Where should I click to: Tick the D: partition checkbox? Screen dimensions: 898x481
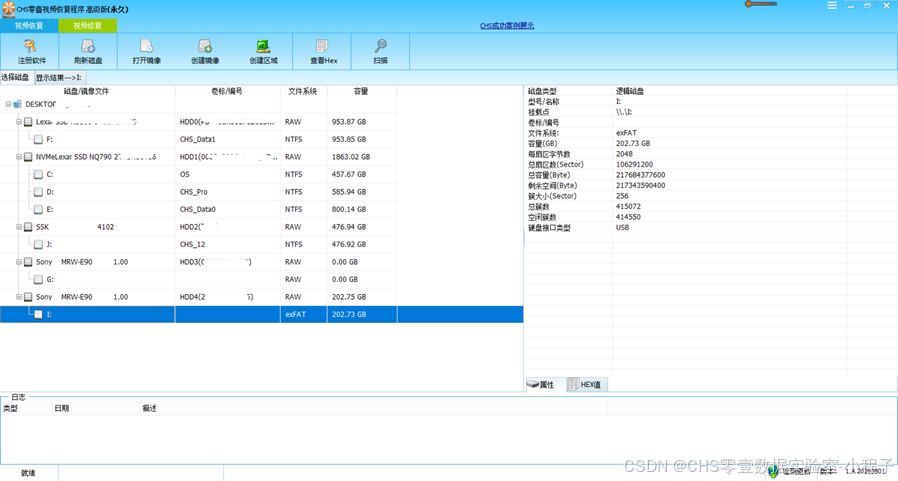point(38,192)
